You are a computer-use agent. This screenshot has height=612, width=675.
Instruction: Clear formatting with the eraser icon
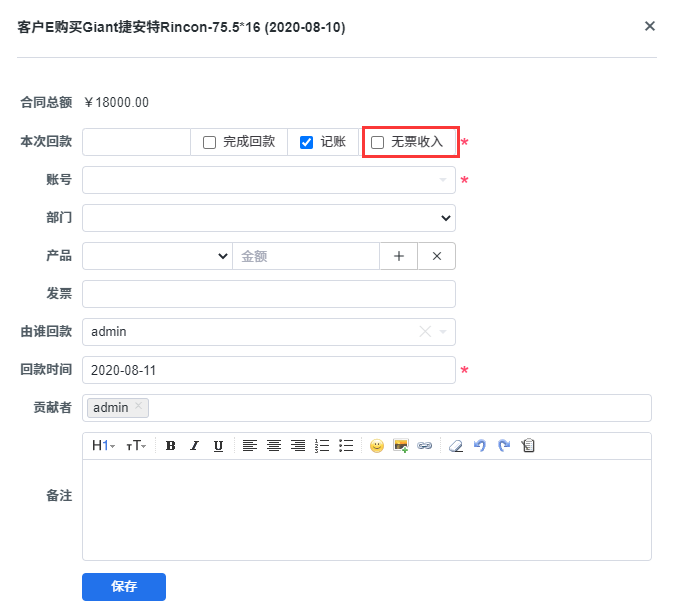[456, 445]
